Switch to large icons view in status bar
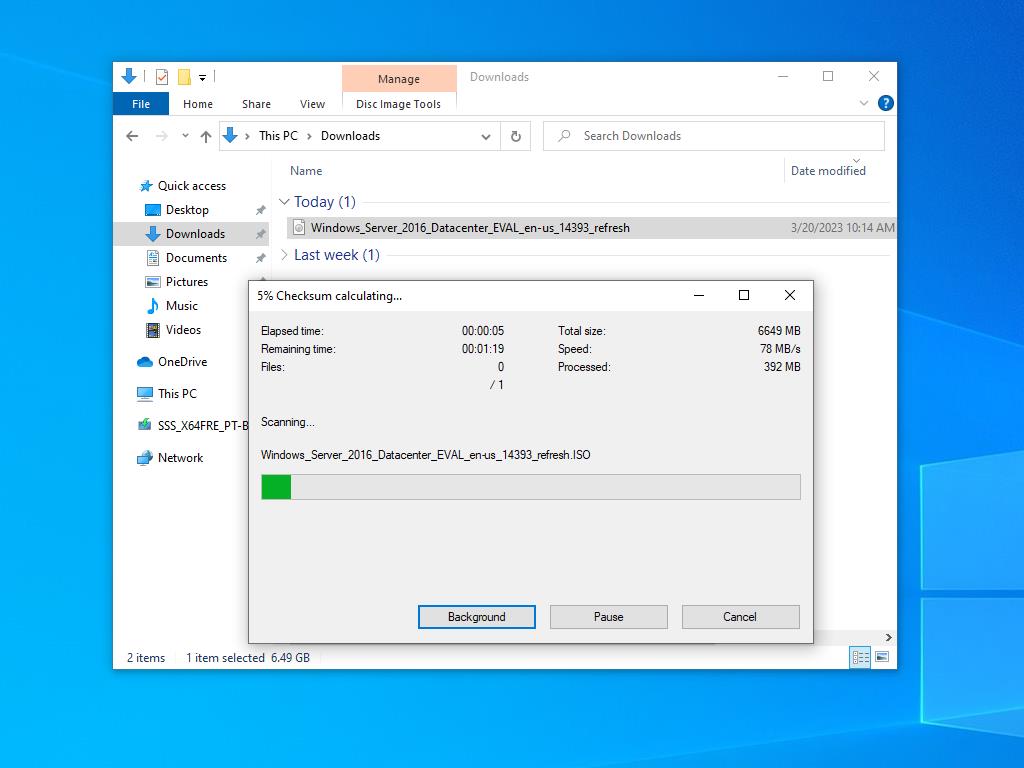The width and height of the screenshot is (1024, 768). point(882,657)
